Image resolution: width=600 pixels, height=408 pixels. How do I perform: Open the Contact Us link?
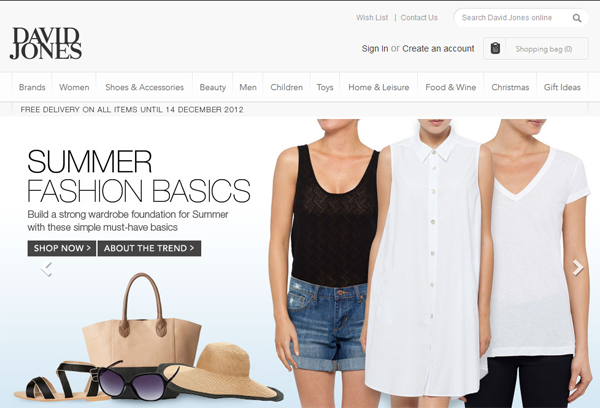419,18
